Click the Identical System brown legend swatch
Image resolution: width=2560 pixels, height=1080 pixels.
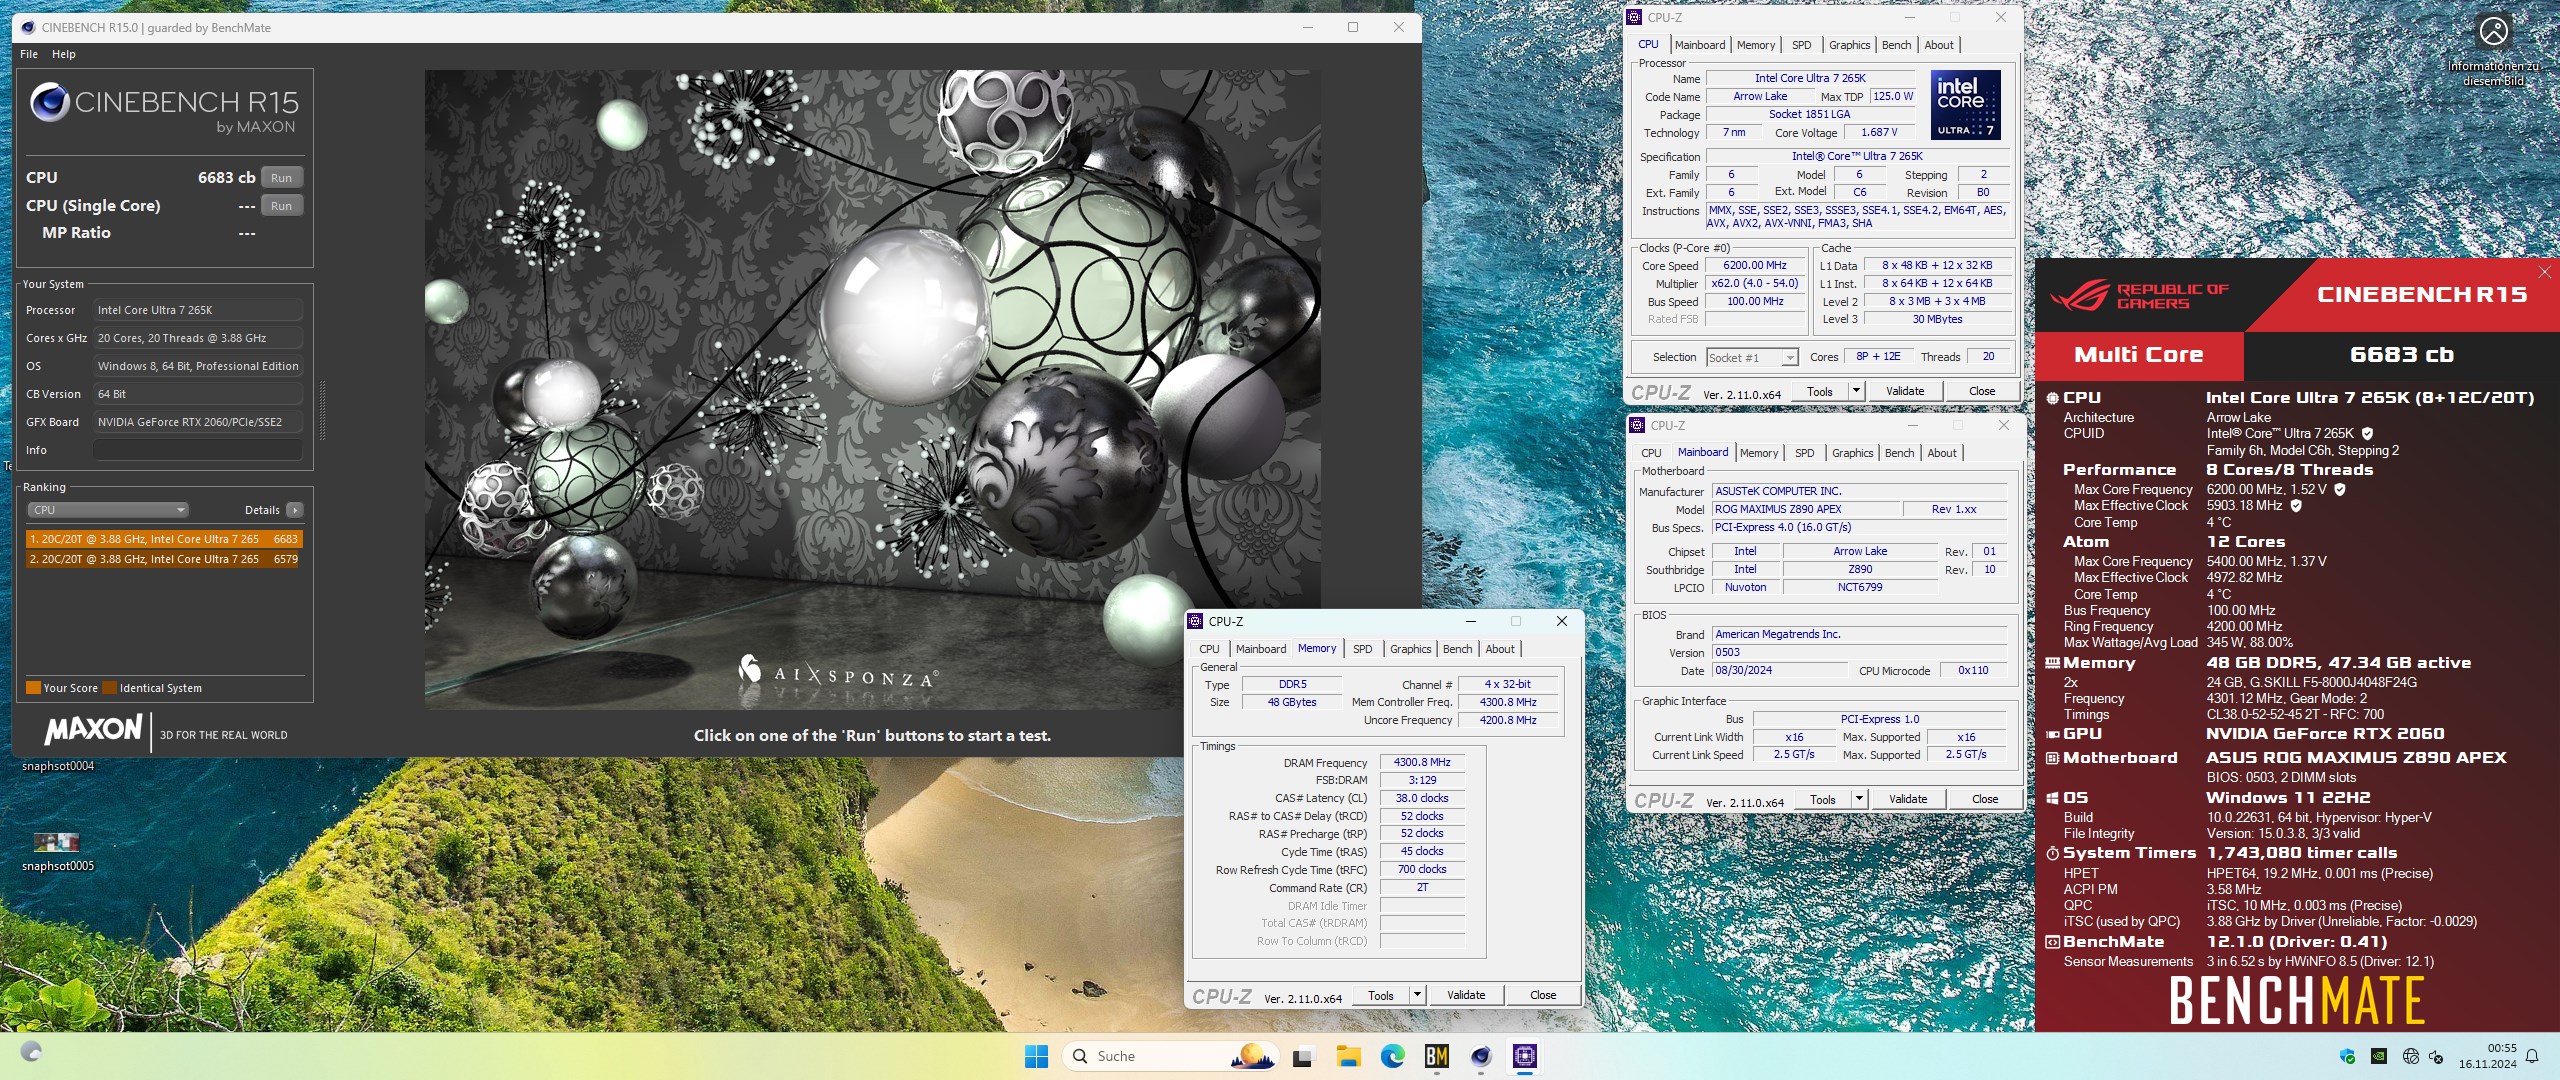click(110, 688)
